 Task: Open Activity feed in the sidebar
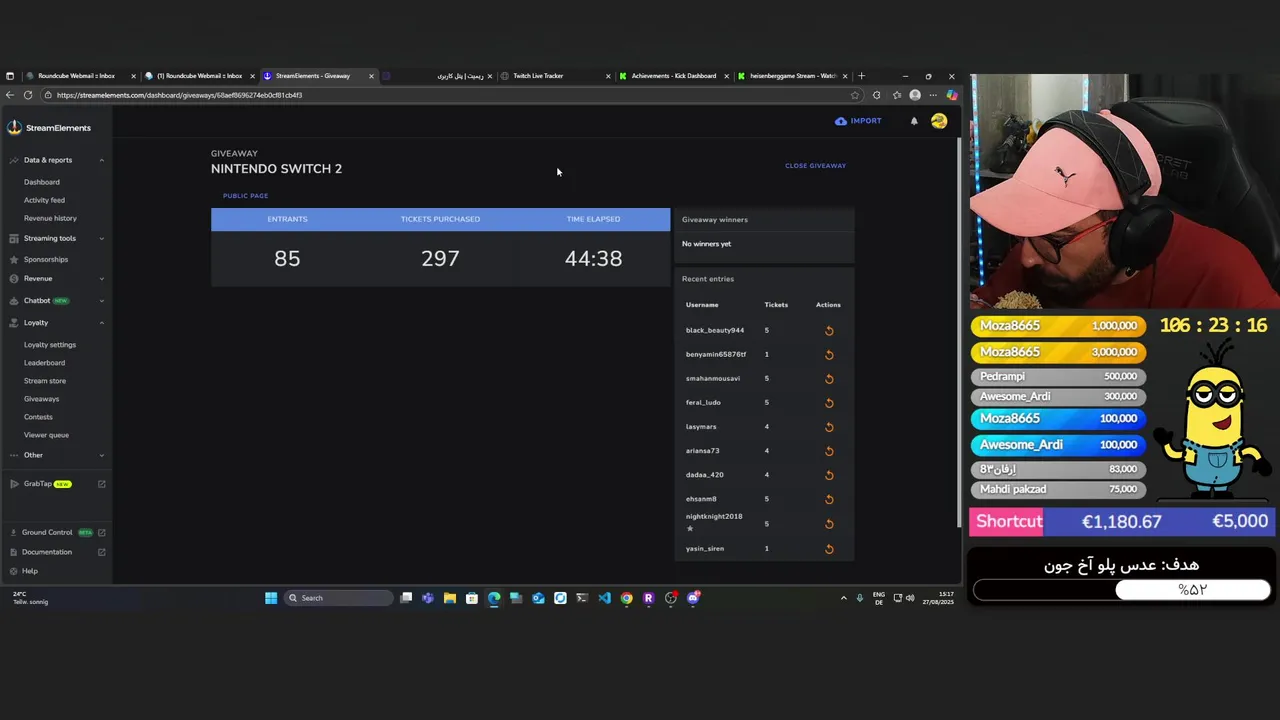44,200
